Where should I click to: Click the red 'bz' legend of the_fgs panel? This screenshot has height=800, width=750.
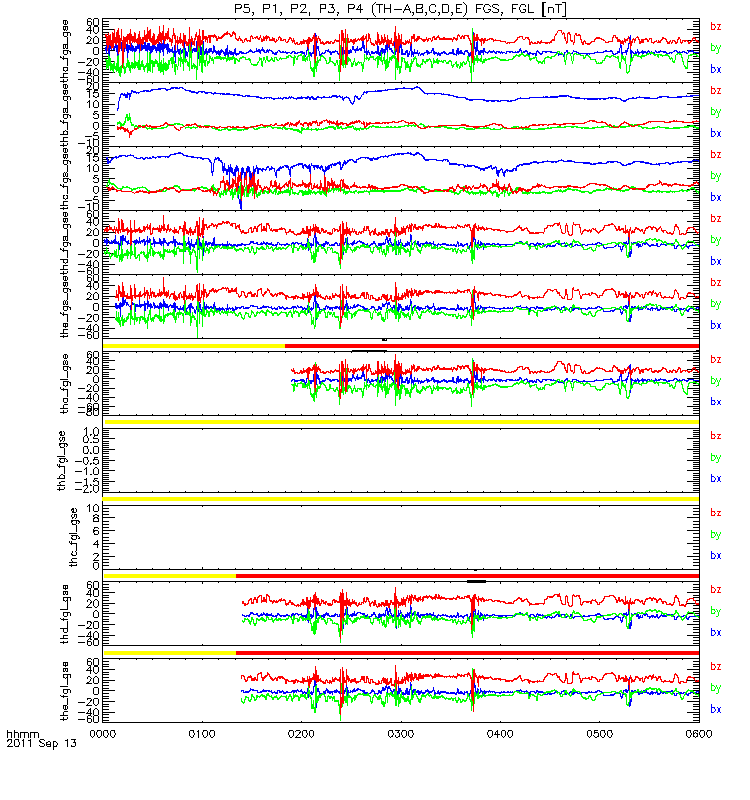pos(716,283)
